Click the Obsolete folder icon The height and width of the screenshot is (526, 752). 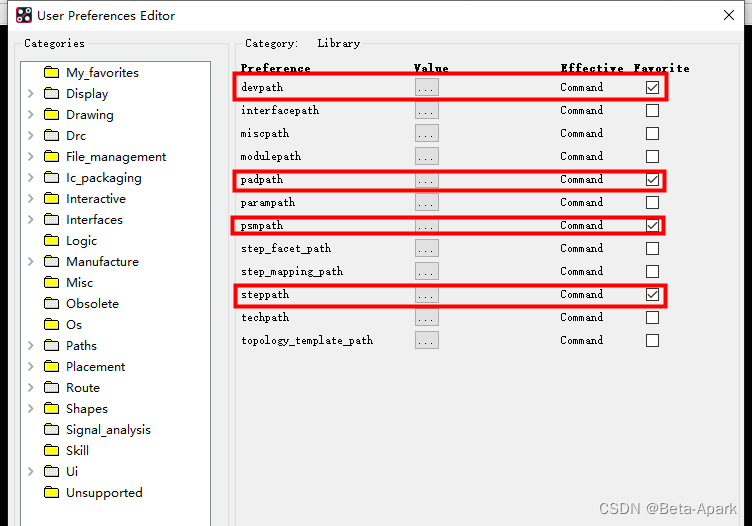coord(52,304)
